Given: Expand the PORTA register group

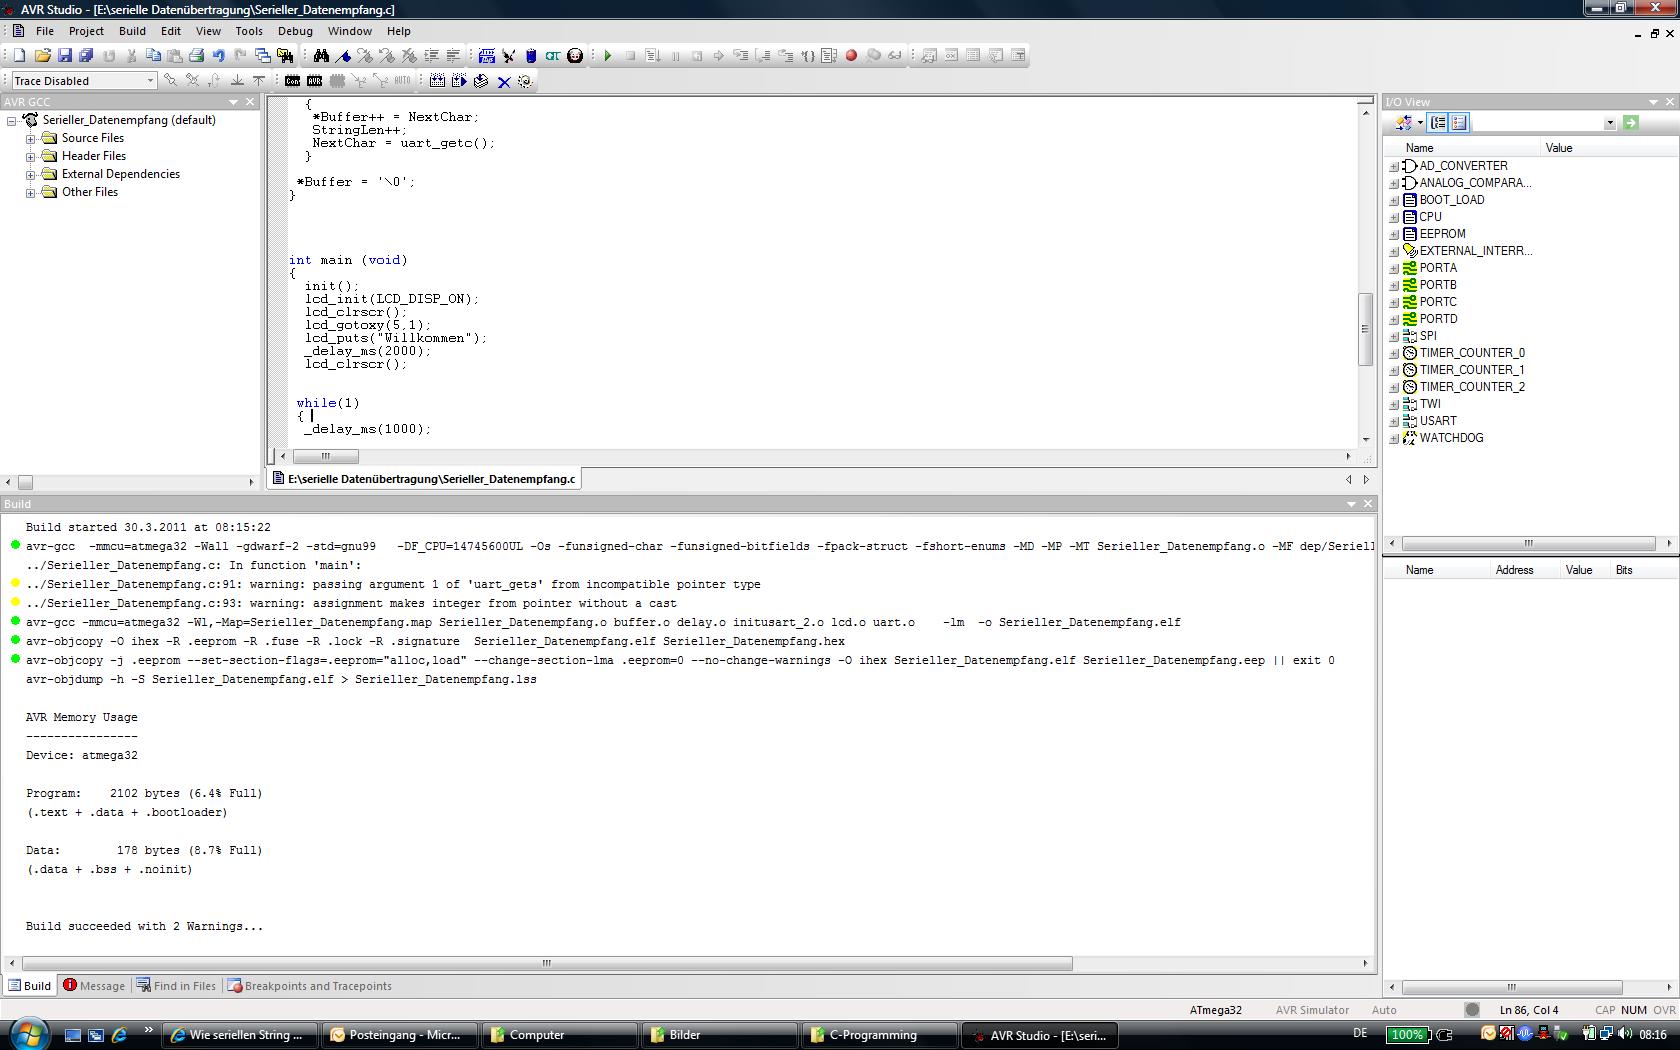Looking at the screenshot, I should 1394,268.
